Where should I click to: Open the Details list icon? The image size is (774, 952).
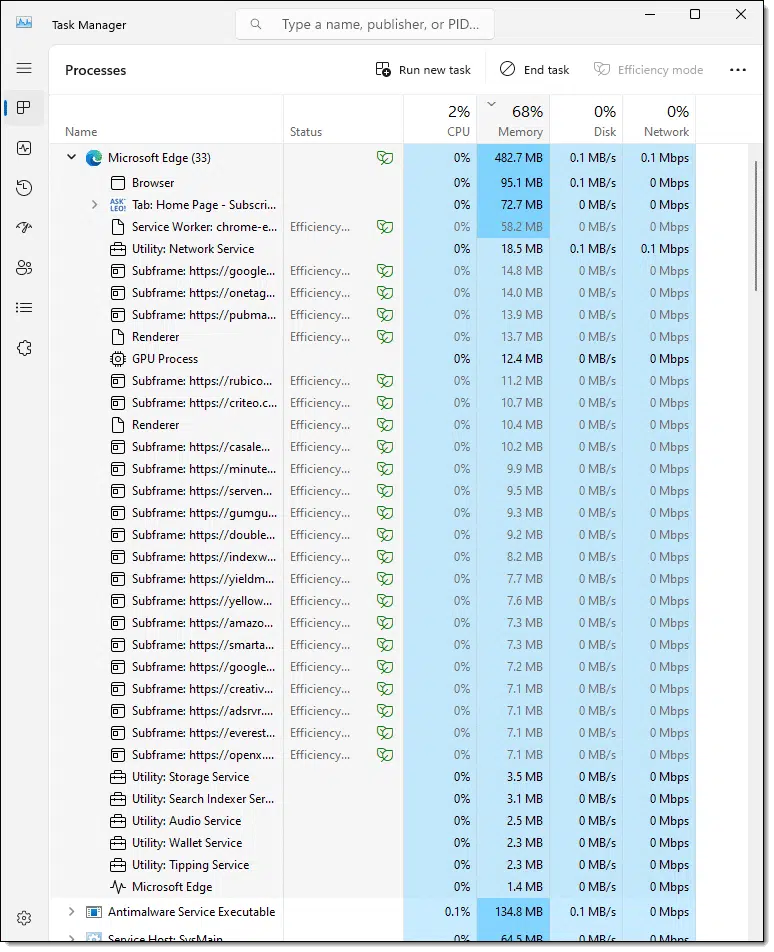(24, 308)
